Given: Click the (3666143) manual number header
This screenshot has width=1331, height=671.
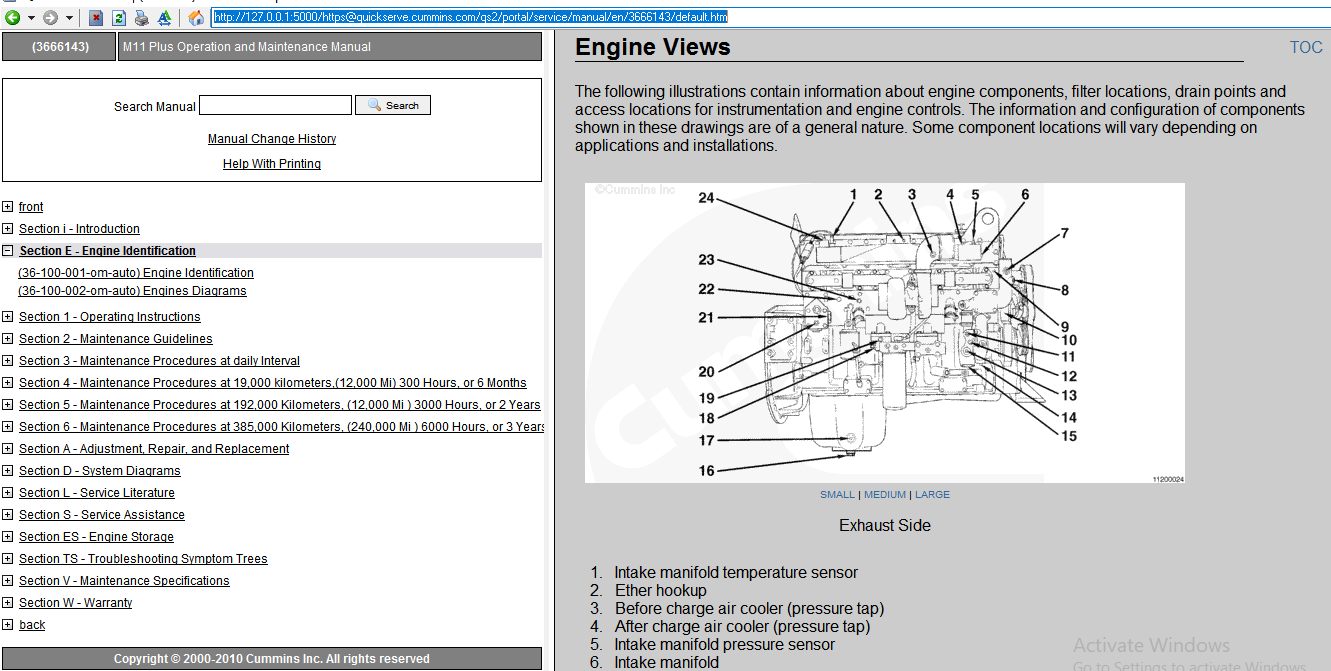Looking at the screenshot, I should tap(59, 47).
